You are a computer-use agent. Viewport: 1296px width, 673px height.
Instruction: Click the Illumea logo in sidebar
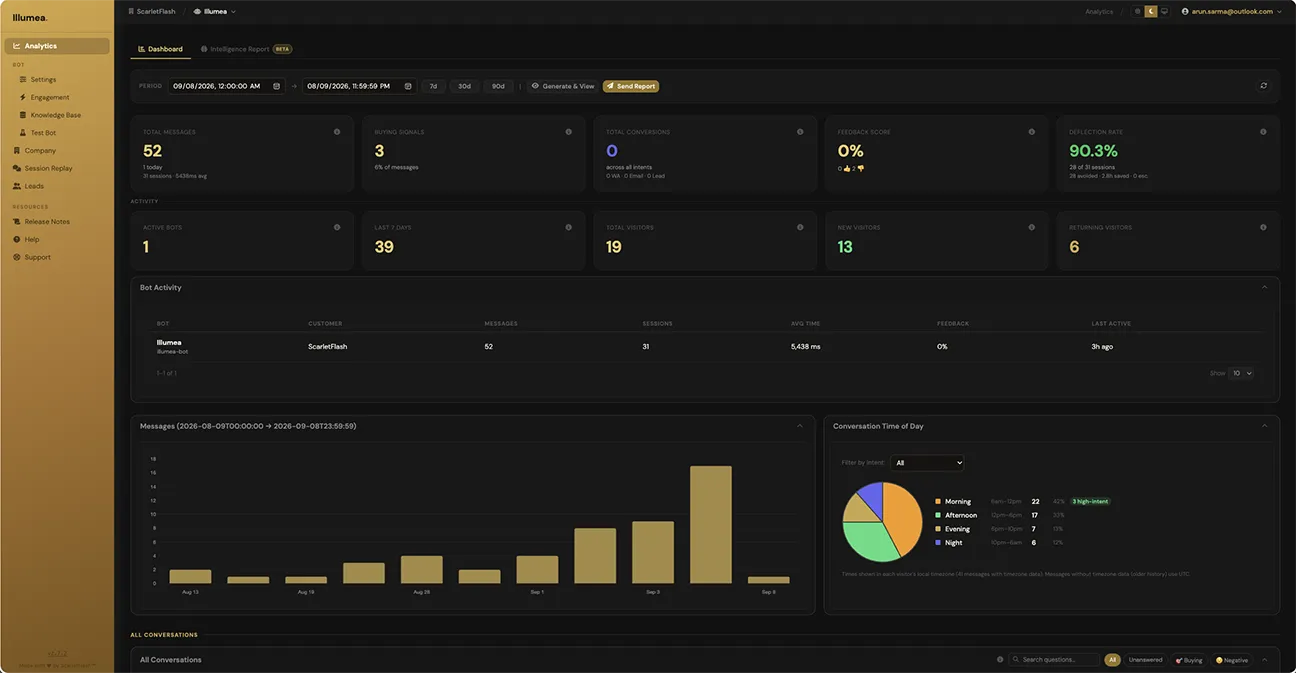[30, 17]
